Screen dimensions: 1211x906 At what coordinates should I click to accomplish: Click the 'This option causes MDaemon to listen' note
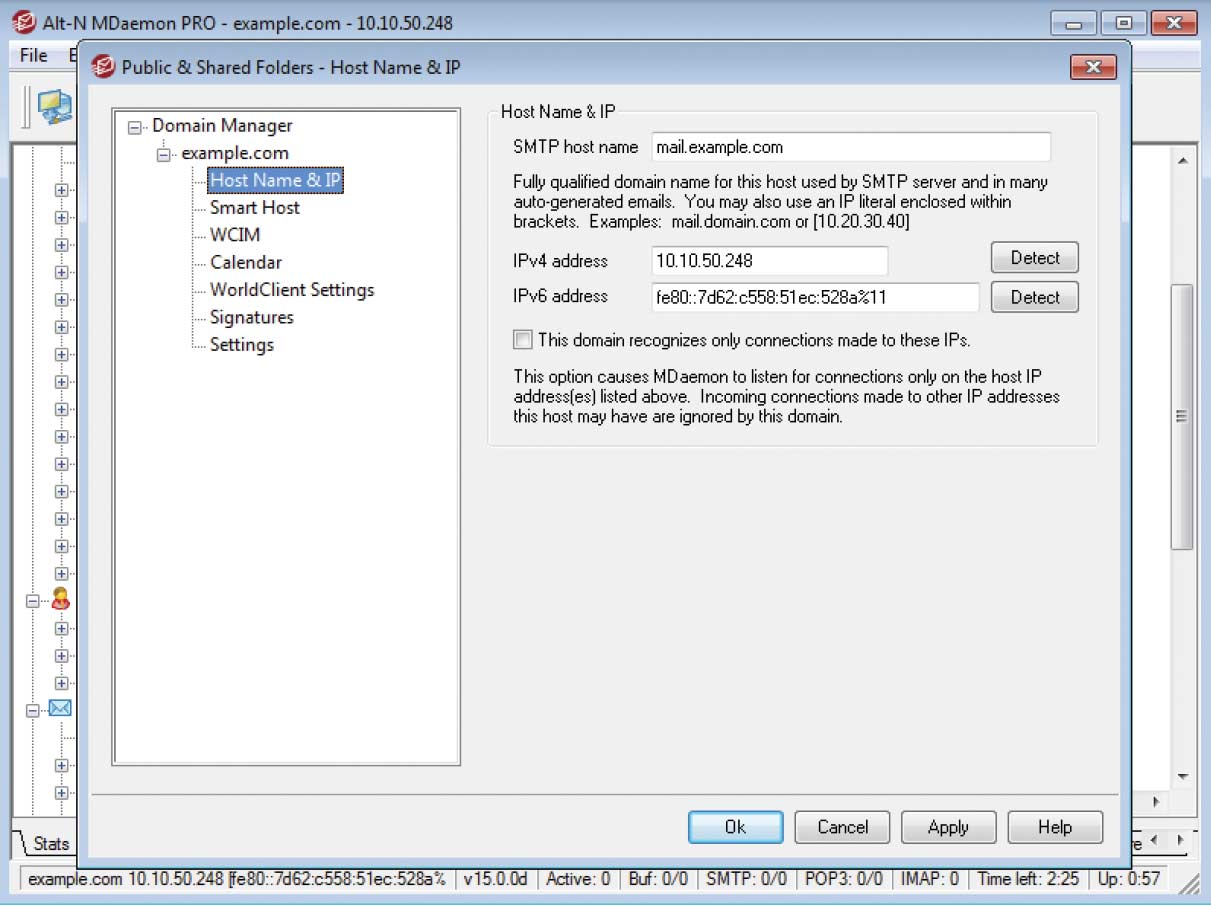coord(787,396)
